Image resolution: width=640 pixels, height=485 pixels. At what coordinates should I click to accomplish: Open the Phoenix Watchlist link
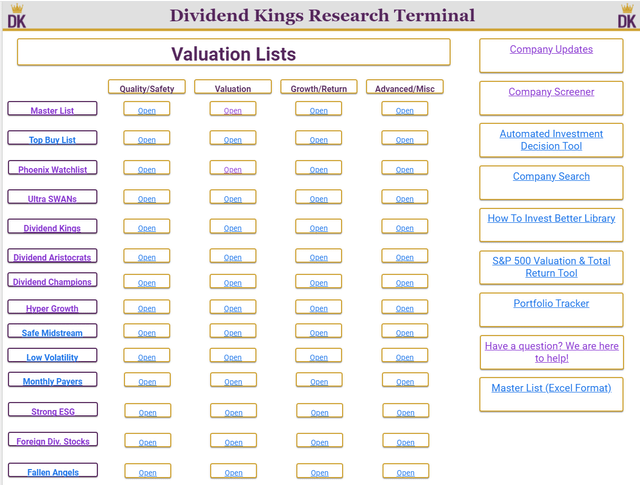[x=52, y=168]
